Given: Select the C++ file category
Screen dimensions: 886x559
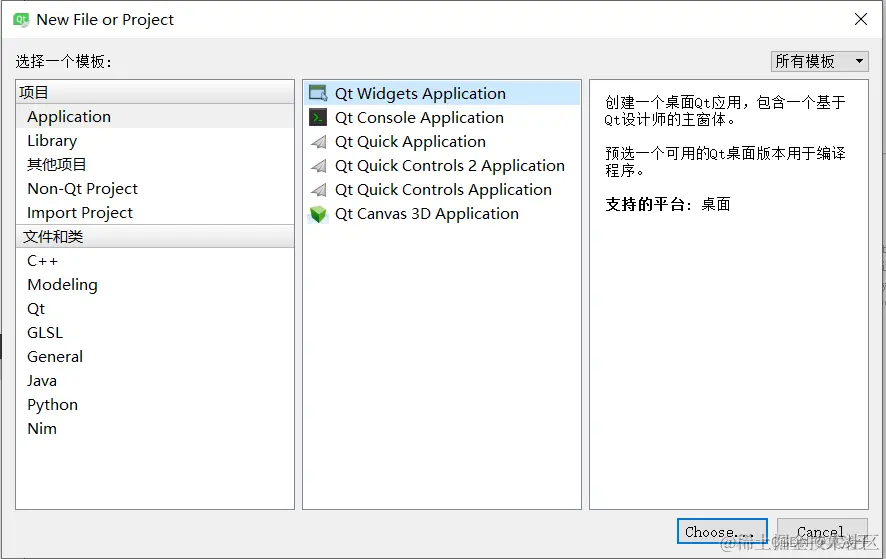Looking at the screenshot, I should 155,261.
